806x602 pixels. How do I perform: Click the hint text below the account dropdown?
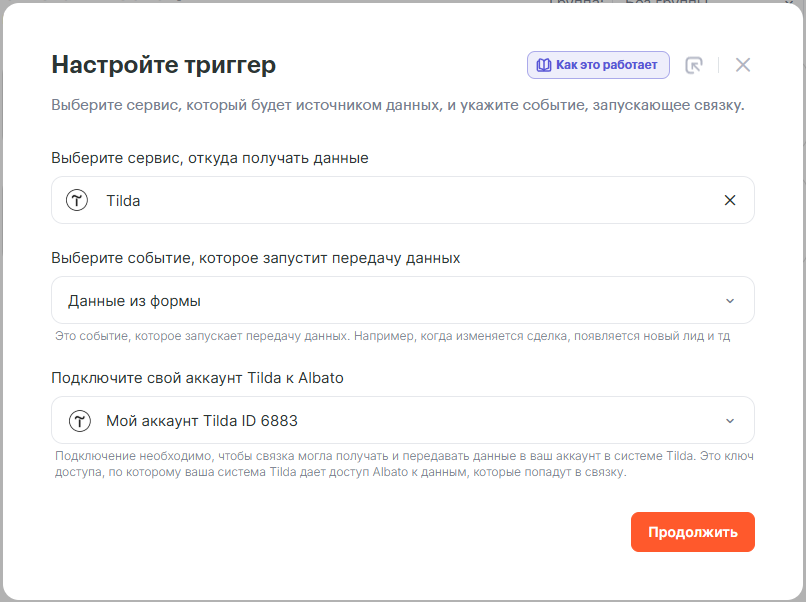tap(400, 465)
